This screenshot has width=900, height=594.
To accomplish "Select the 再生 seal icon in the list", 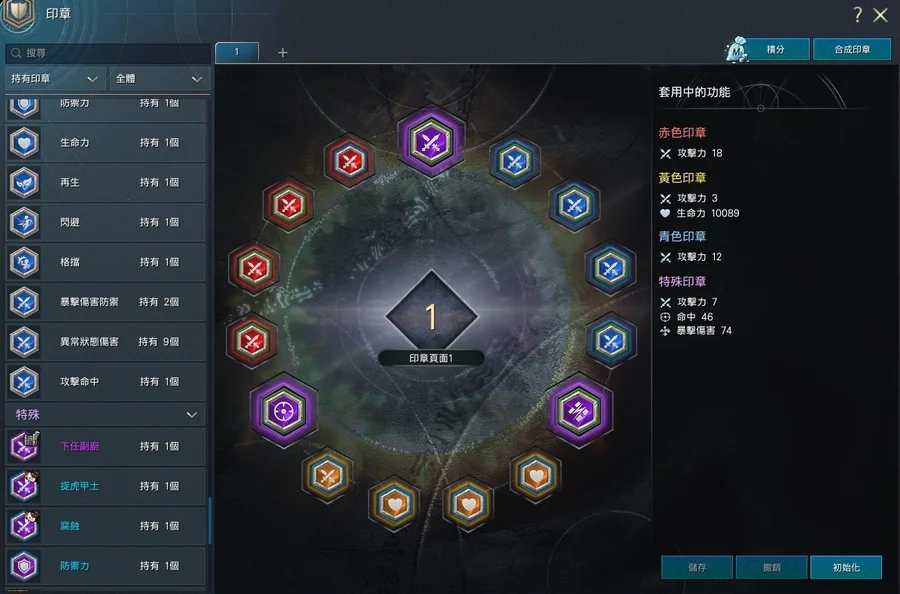I will [x=24, y=183].
